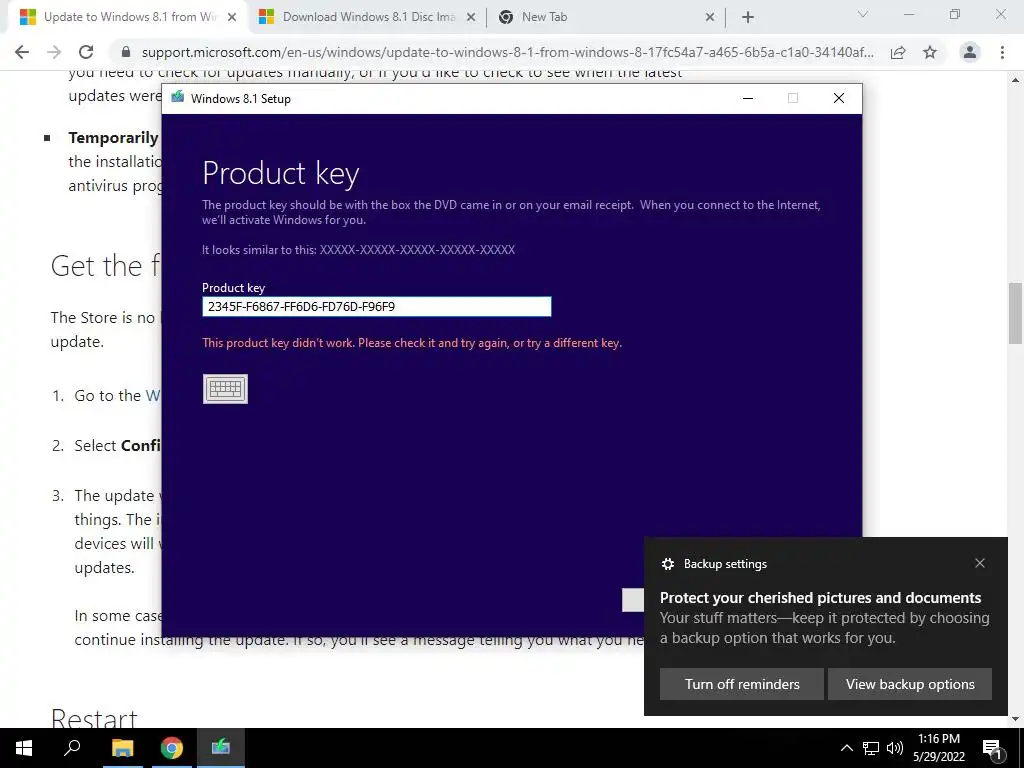Click the Backup settings gear icon

point(667,564)
